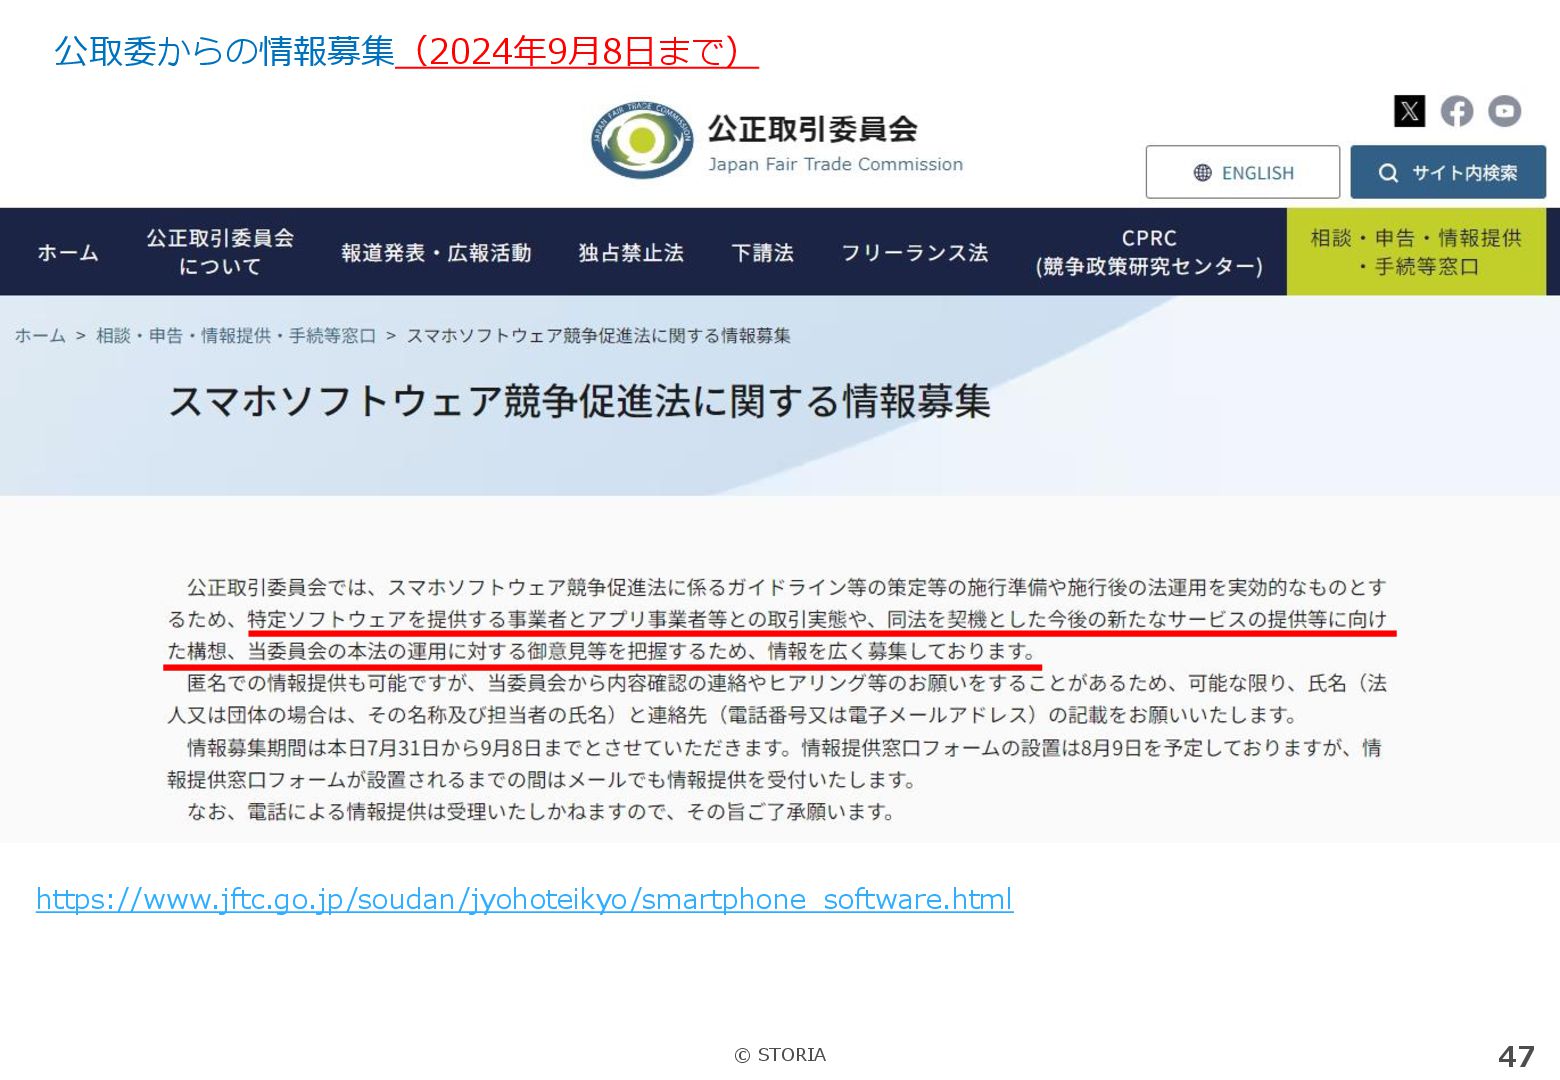Click breadcrumb スマホソフトウェア競争促進法に関する情報募集
The width and height of the screenshot is (1560, 1080).
(598, 336)
